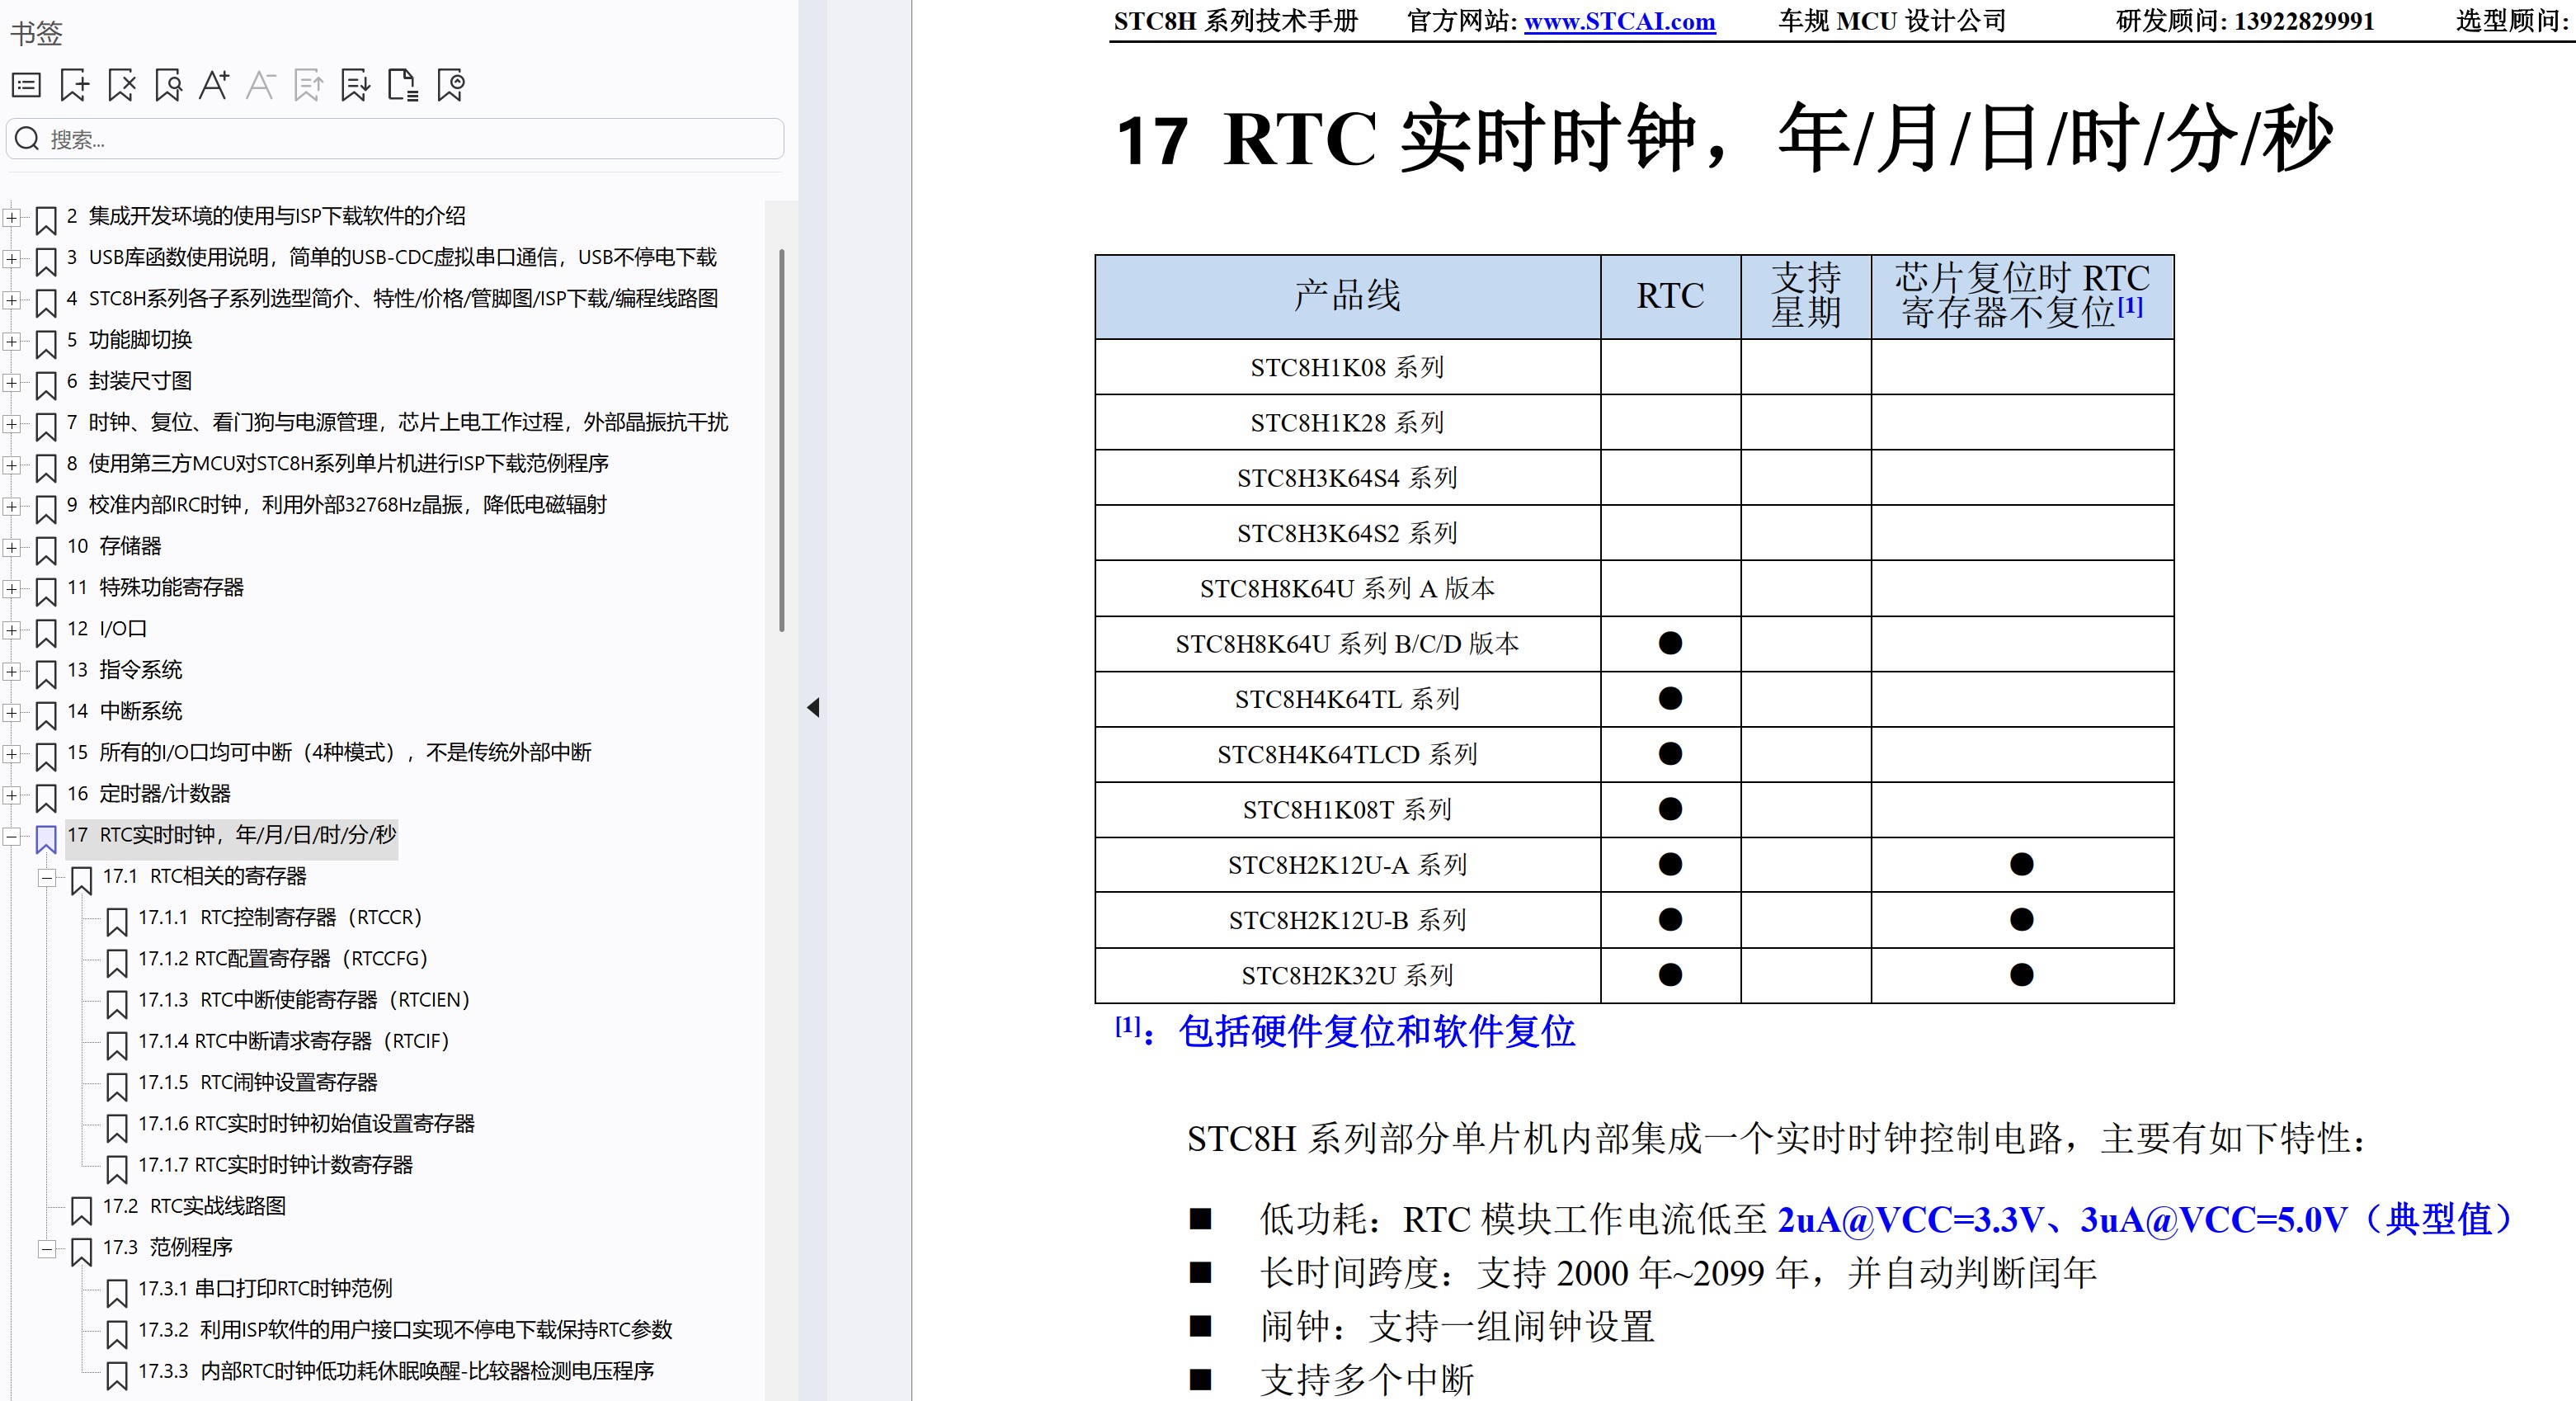Decrease bookmark font size with A- icon
Image resolution: width=2576 pixels, height=1401 pixels.
(261, 85)
